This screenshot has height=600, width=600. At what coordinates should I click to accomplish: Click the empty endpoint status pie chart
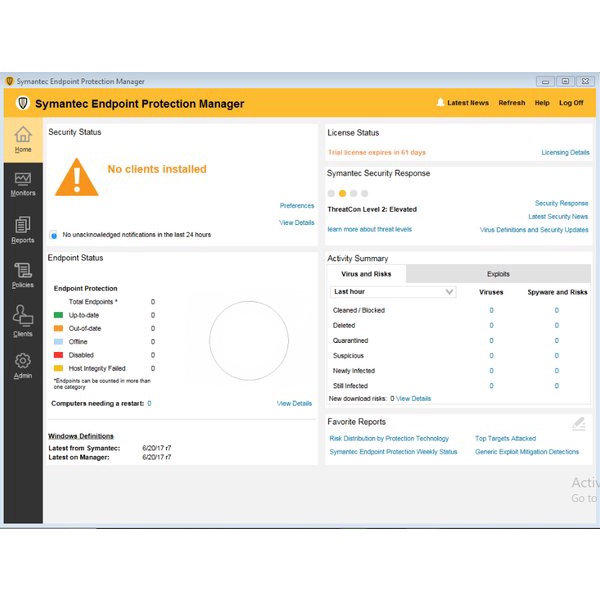pos(249,341)
